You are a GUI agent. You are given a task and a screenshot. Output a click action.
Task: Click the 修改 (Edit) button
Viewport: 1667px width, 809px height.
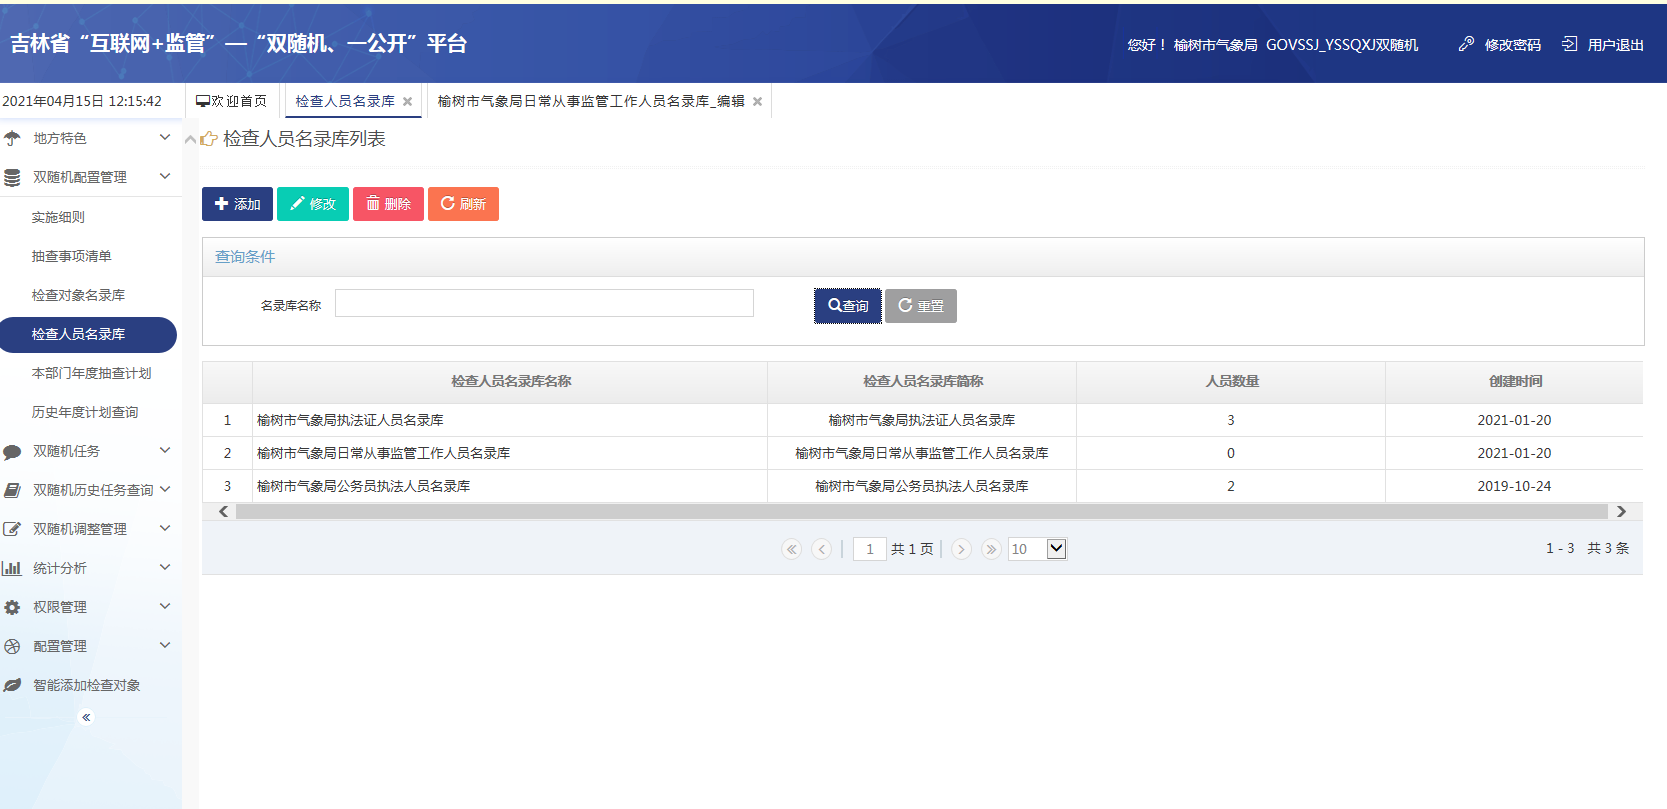point(313,204)
